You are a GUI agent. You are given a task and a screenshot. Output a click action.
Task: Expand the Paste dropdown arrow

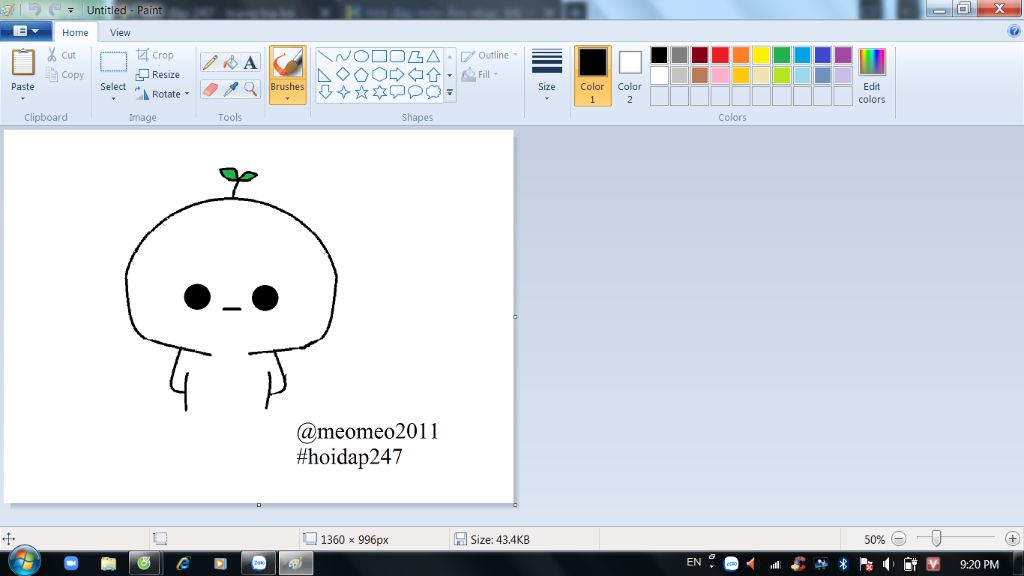[x=23, y=99]
